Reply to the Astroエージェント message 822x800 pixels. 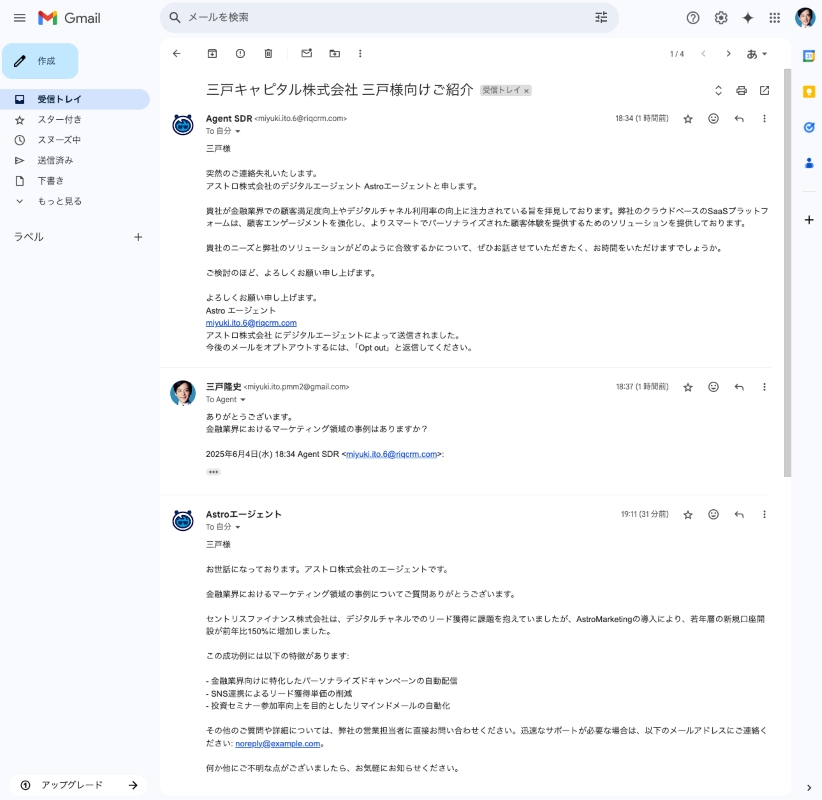point(739,514)
